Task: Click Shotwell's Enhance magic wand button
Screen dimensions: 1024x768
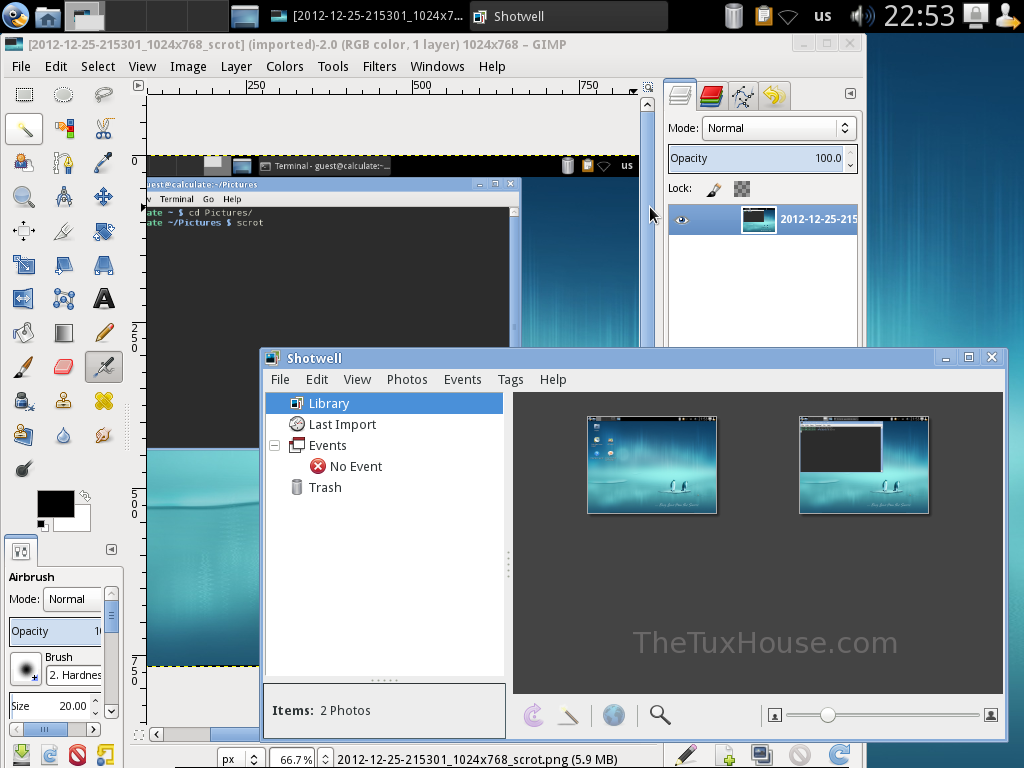Action: point(568,715)
